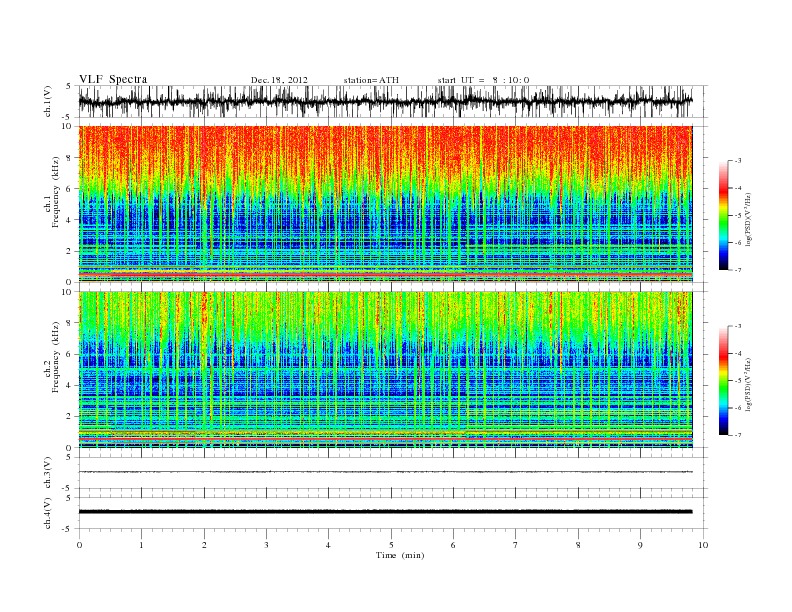Click the "ch.1(V)" waveform axis label
This screenshot has height=612, width=792.
pos(48,101)
